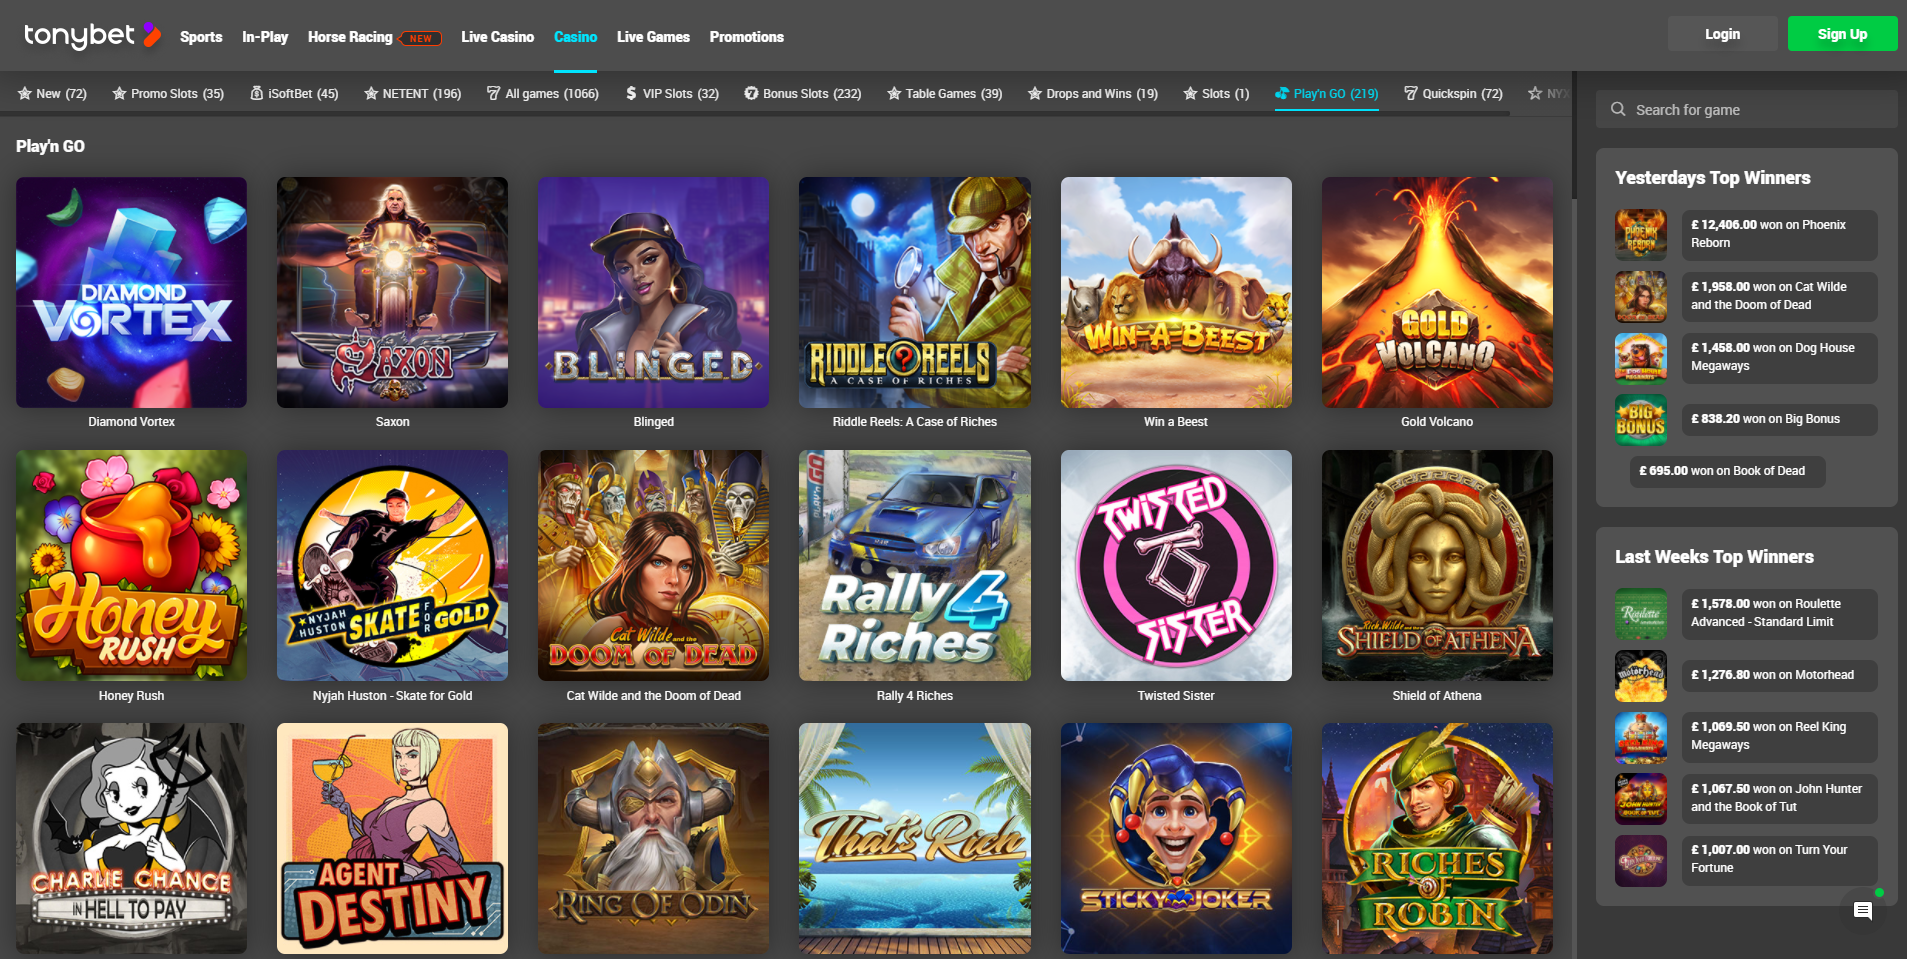The height and width of the screenshot is (959, 1907).
Task: Click the tonybet logo
Action: 92,36
